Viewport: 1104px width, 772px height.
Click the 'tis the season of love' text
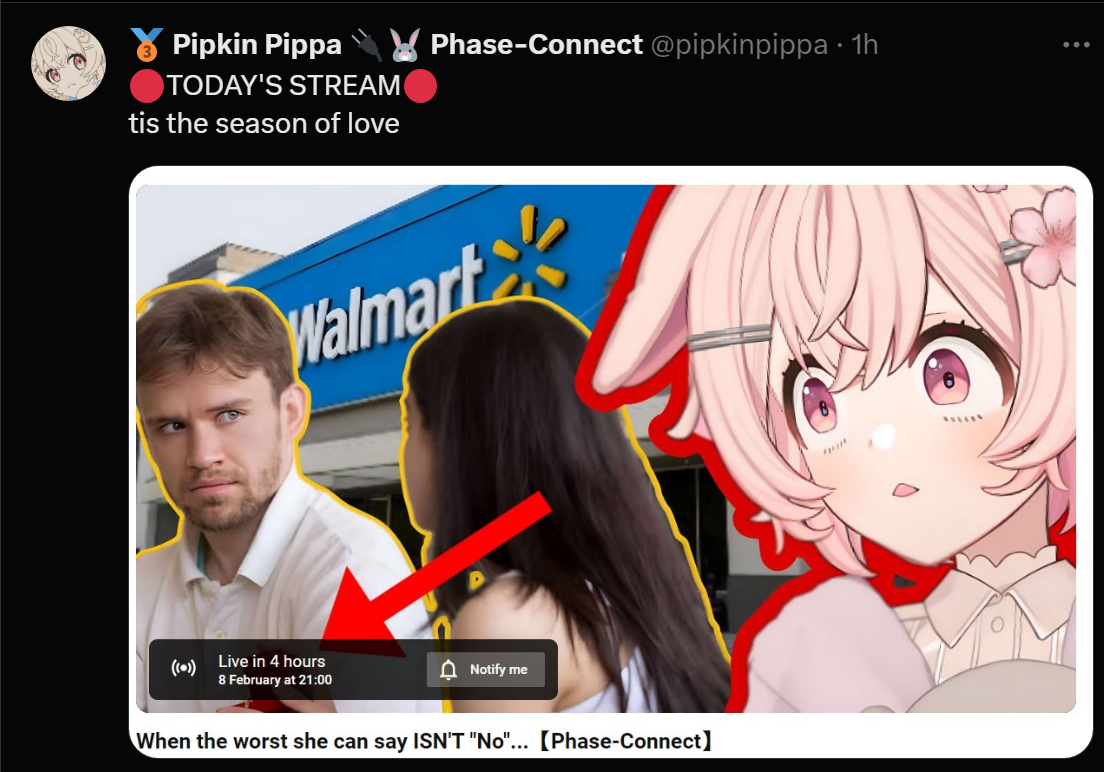pyautogui.click(x=264, y=123)
